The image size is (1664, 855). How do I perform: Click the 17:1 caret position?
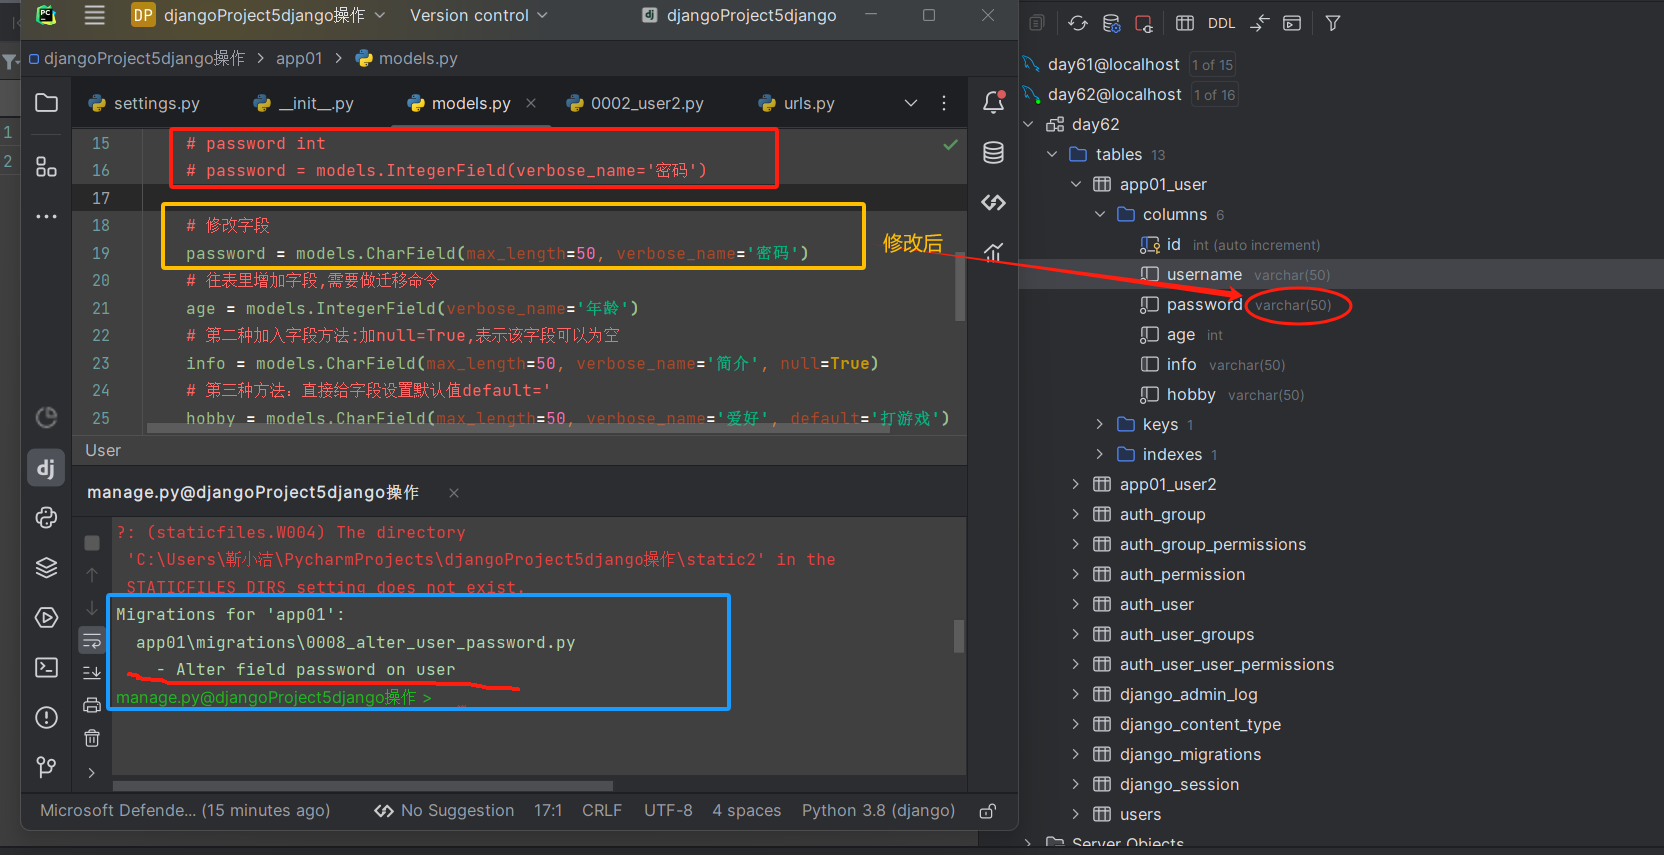(x=548, y=811)
